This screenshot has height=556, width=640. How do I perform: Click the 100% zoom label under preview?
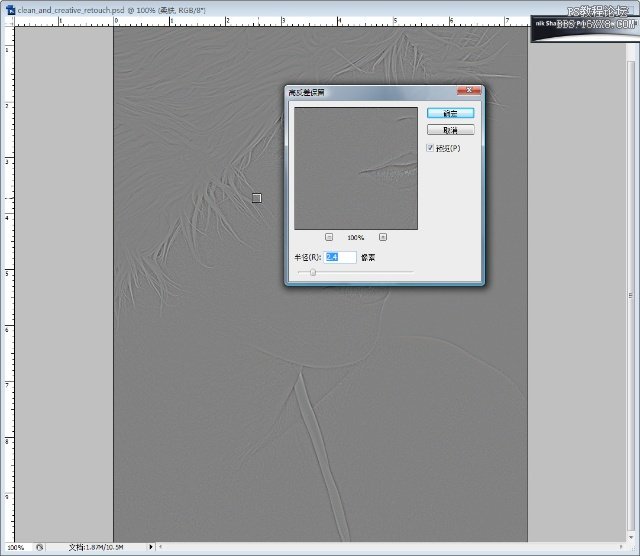tap(356, 238)
